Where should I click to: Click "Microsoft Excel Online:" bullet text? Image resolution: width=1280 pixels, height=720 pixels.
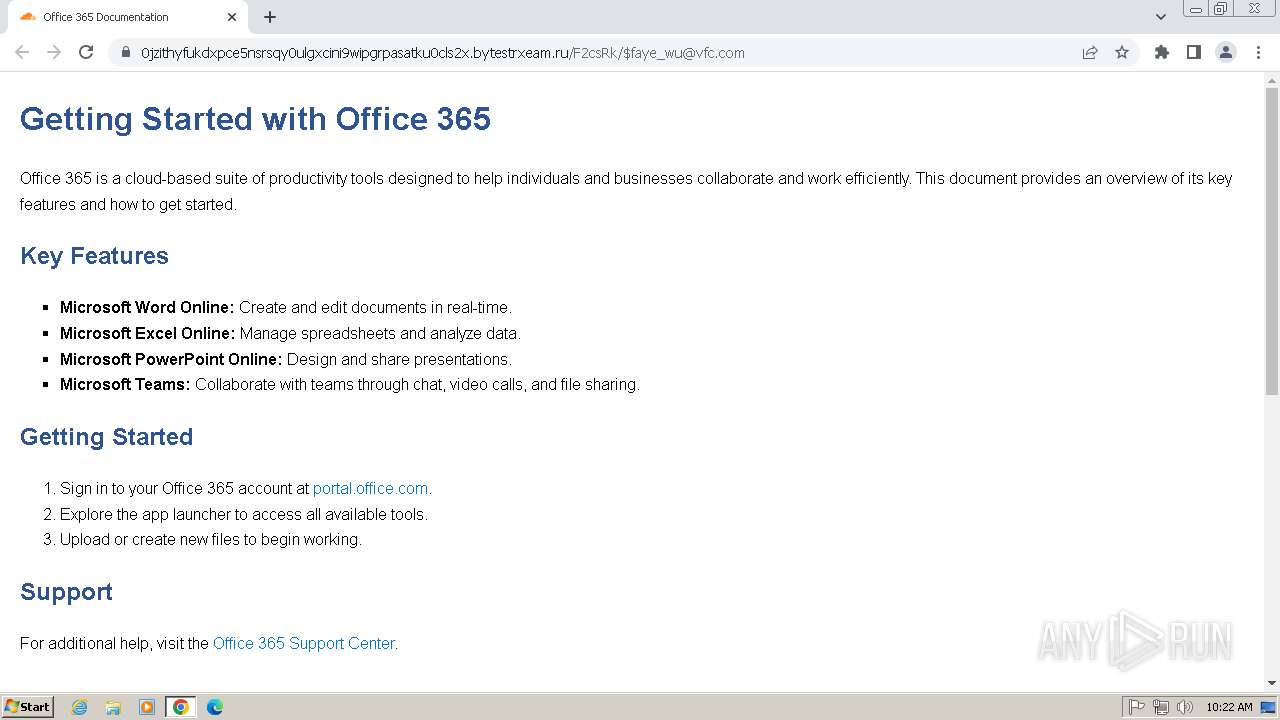point(148,333)
